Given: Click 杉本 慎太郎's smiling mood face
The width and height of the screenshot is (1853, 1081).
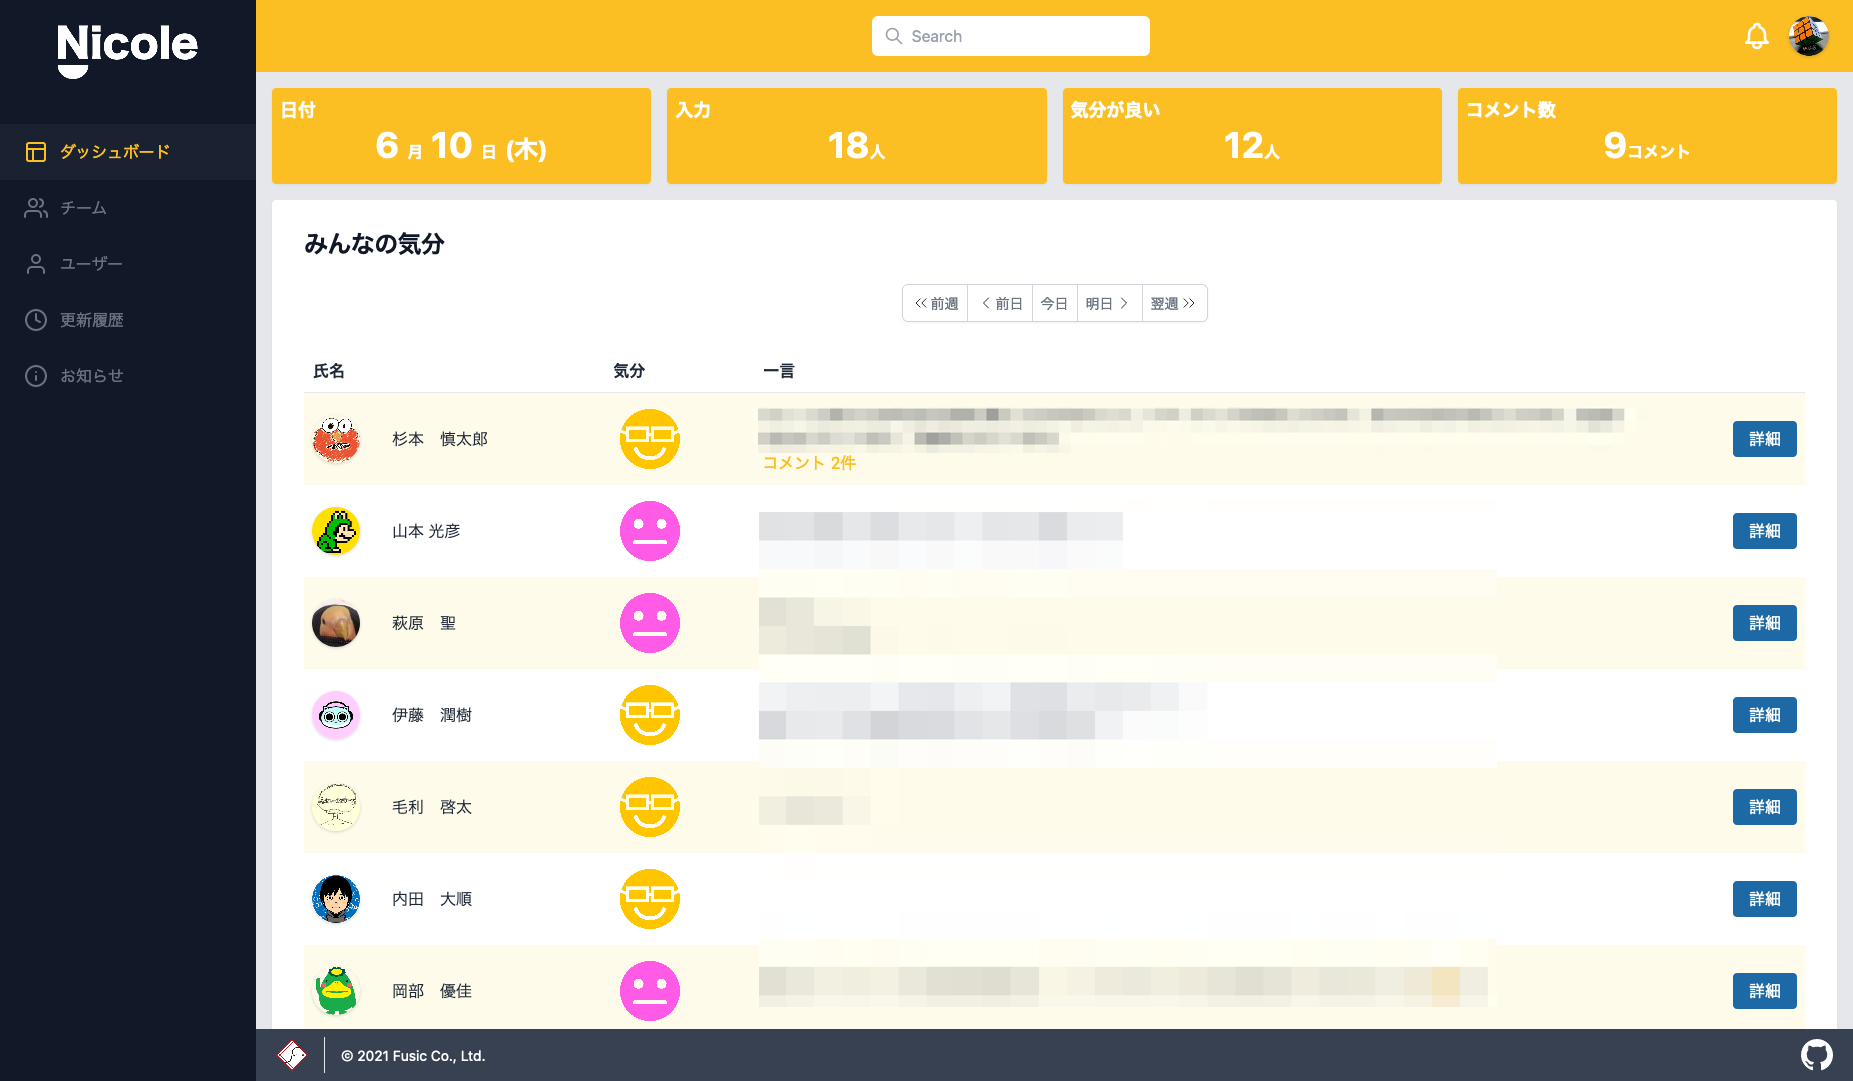Looking at the screenshot, I should tap(649, 439).
